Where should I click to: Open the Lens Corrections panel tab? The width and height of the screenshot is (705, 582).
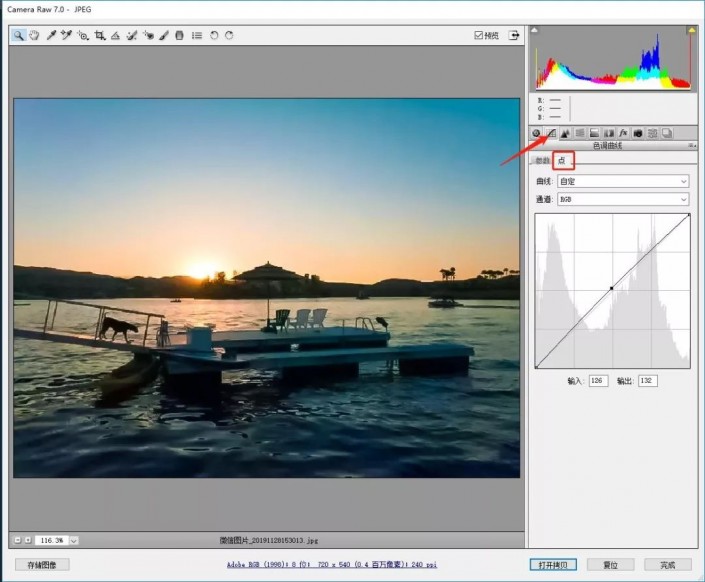point(609,133)
